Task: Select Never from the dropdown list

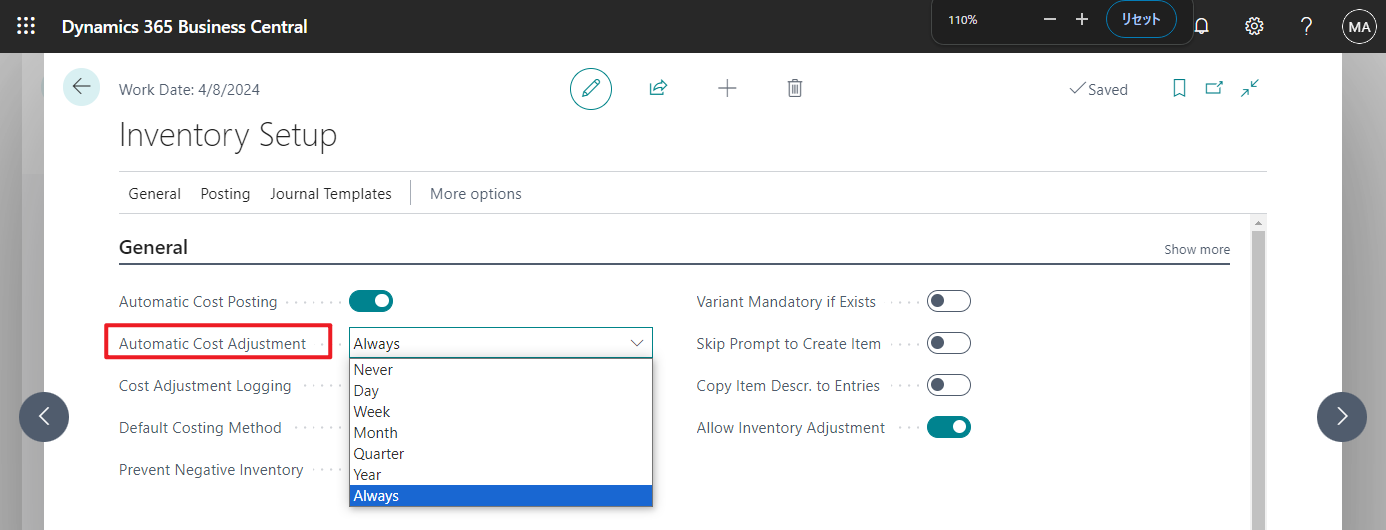Action: click(373, 370)
